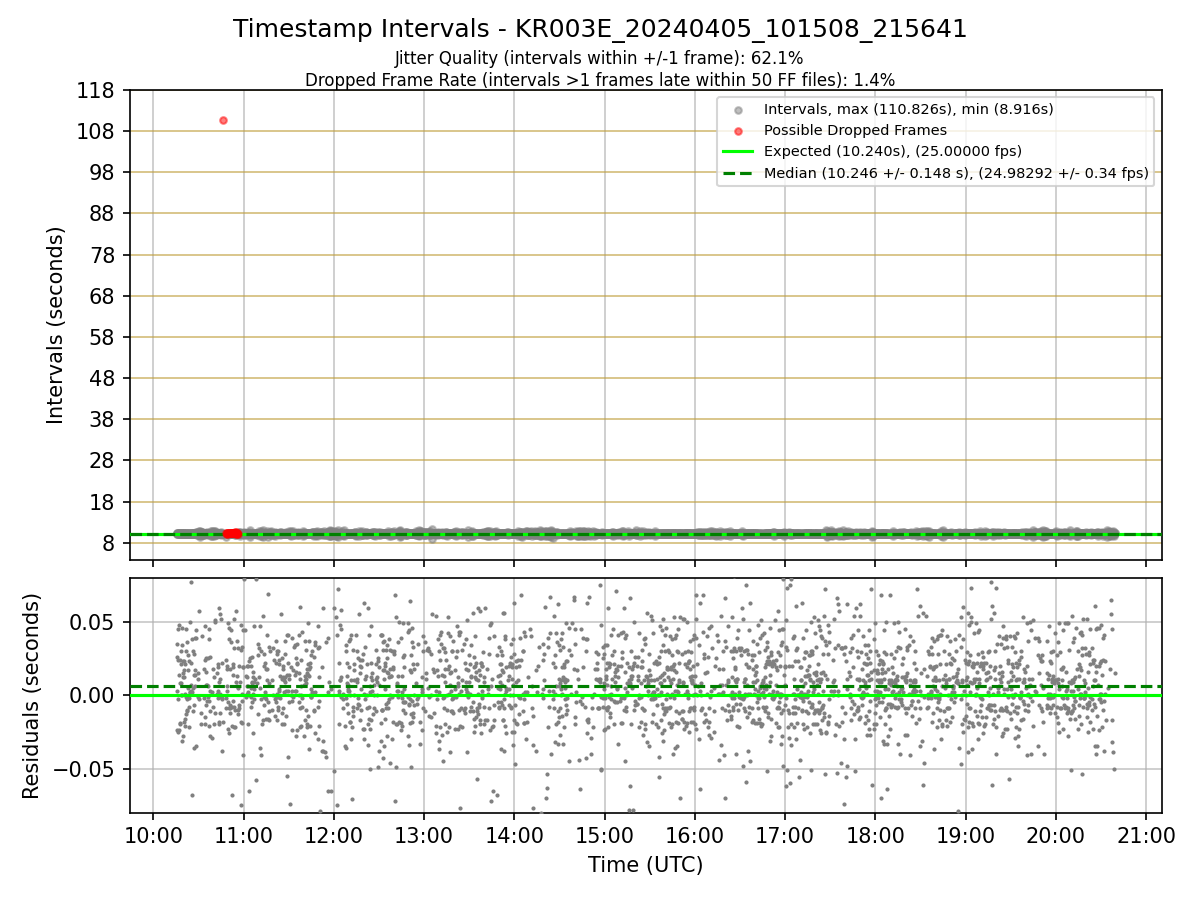The height and width of the screenshot is (900, 1200).
Task: Click the 38 tick label on the intervals axis
Action: tap(104, 419)
